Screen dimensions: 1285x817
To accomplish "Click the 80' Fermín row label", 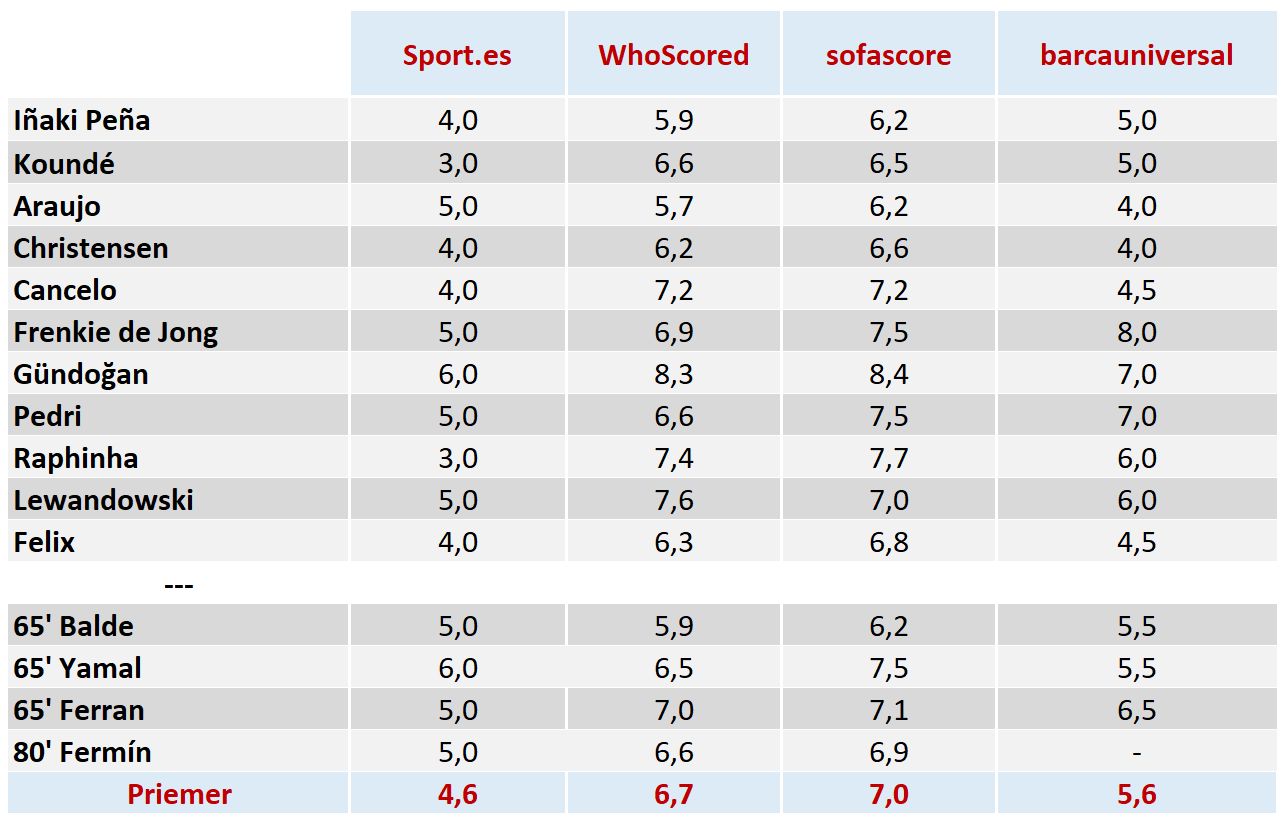I will point(83,752).
